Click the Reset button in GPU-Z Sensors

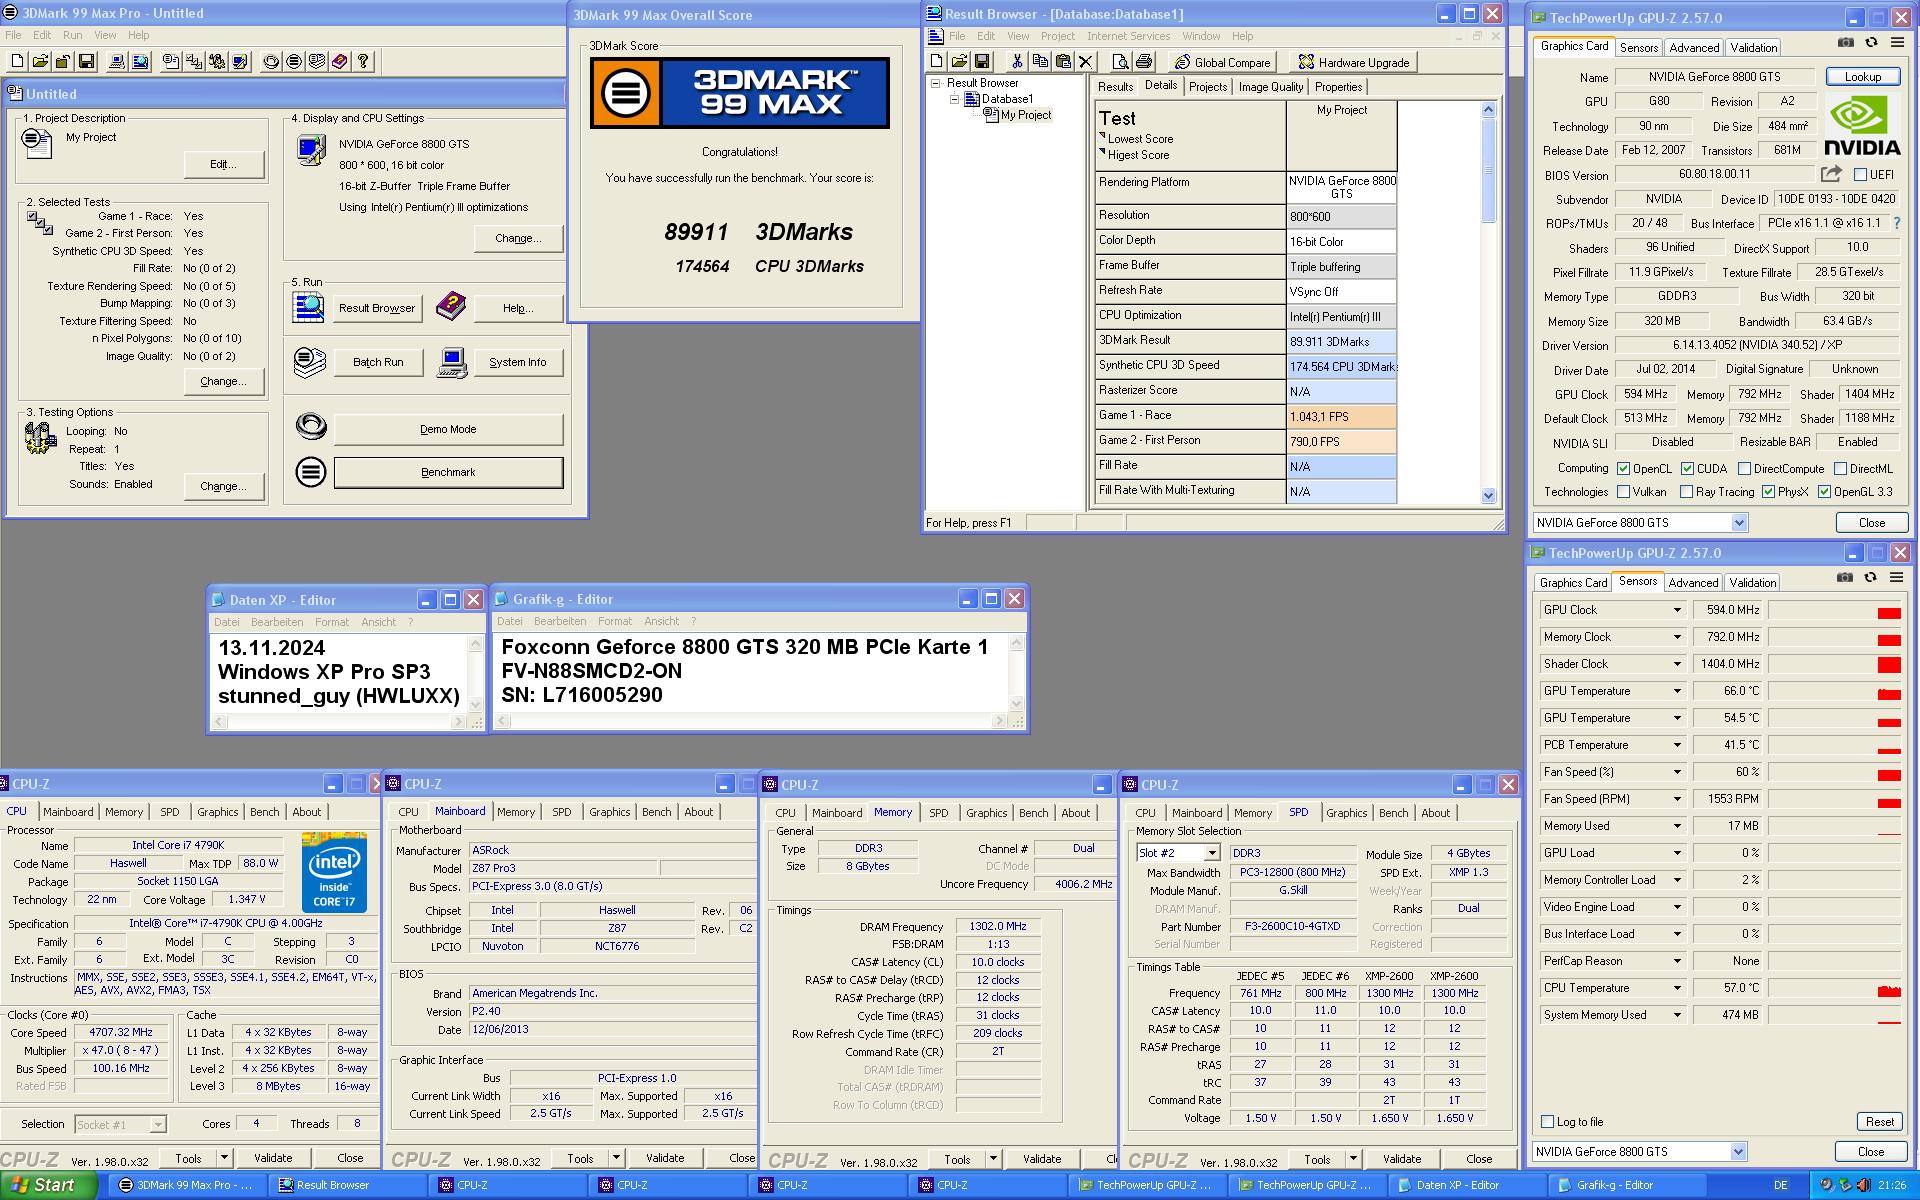1879,1121
